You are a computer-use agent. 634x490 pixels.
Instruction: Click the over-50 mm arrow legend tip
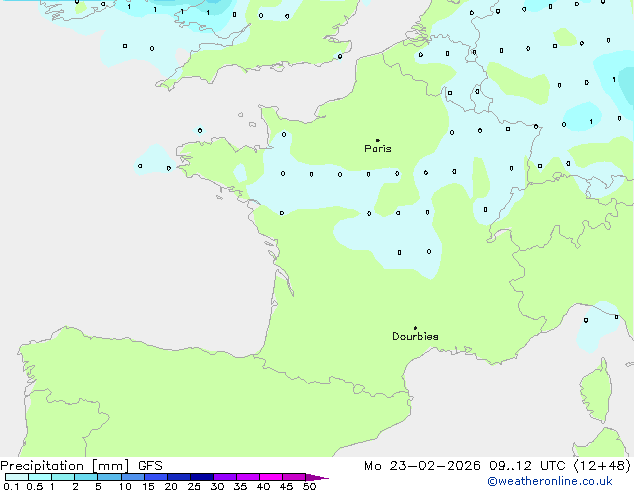tap(317, 477)
